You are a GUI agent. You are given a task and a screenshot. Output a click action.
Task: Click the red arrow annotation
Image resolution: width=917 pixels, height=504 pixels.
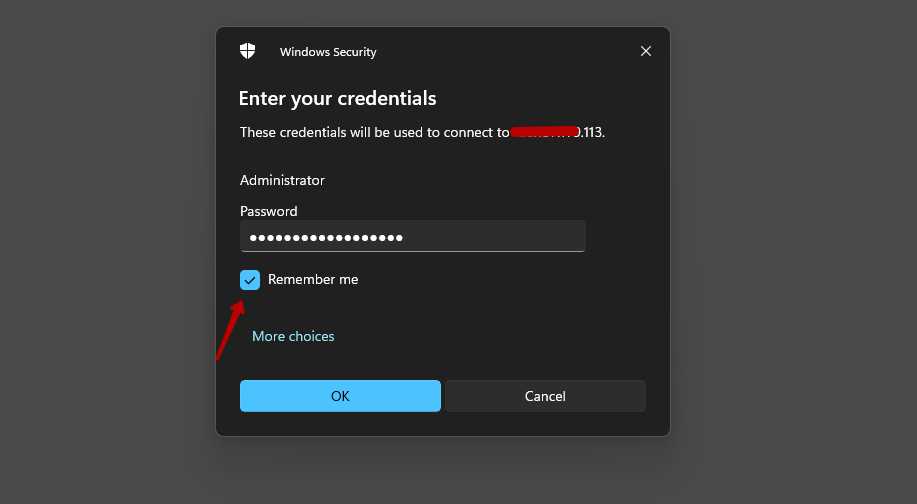(x=229, y=328)
